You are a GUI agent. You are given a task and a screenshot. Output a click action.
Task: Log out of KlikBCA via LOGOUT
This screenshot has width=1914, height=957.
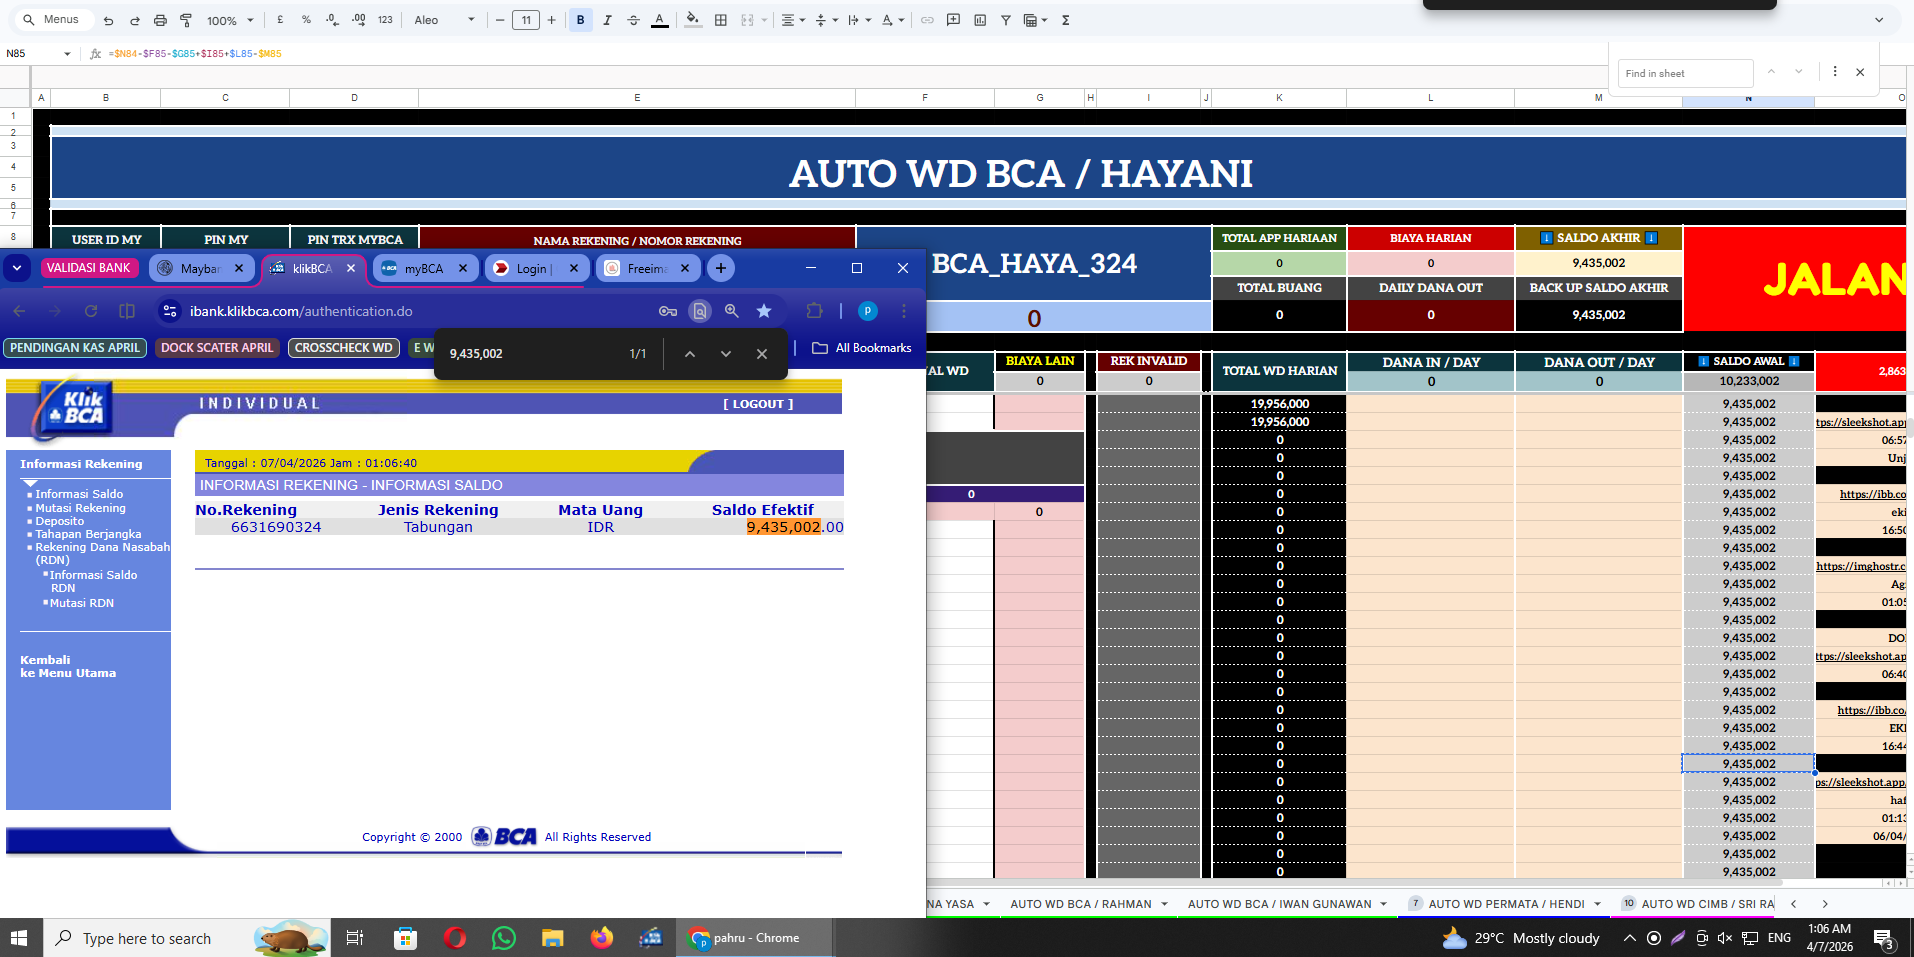coord(758,404)
